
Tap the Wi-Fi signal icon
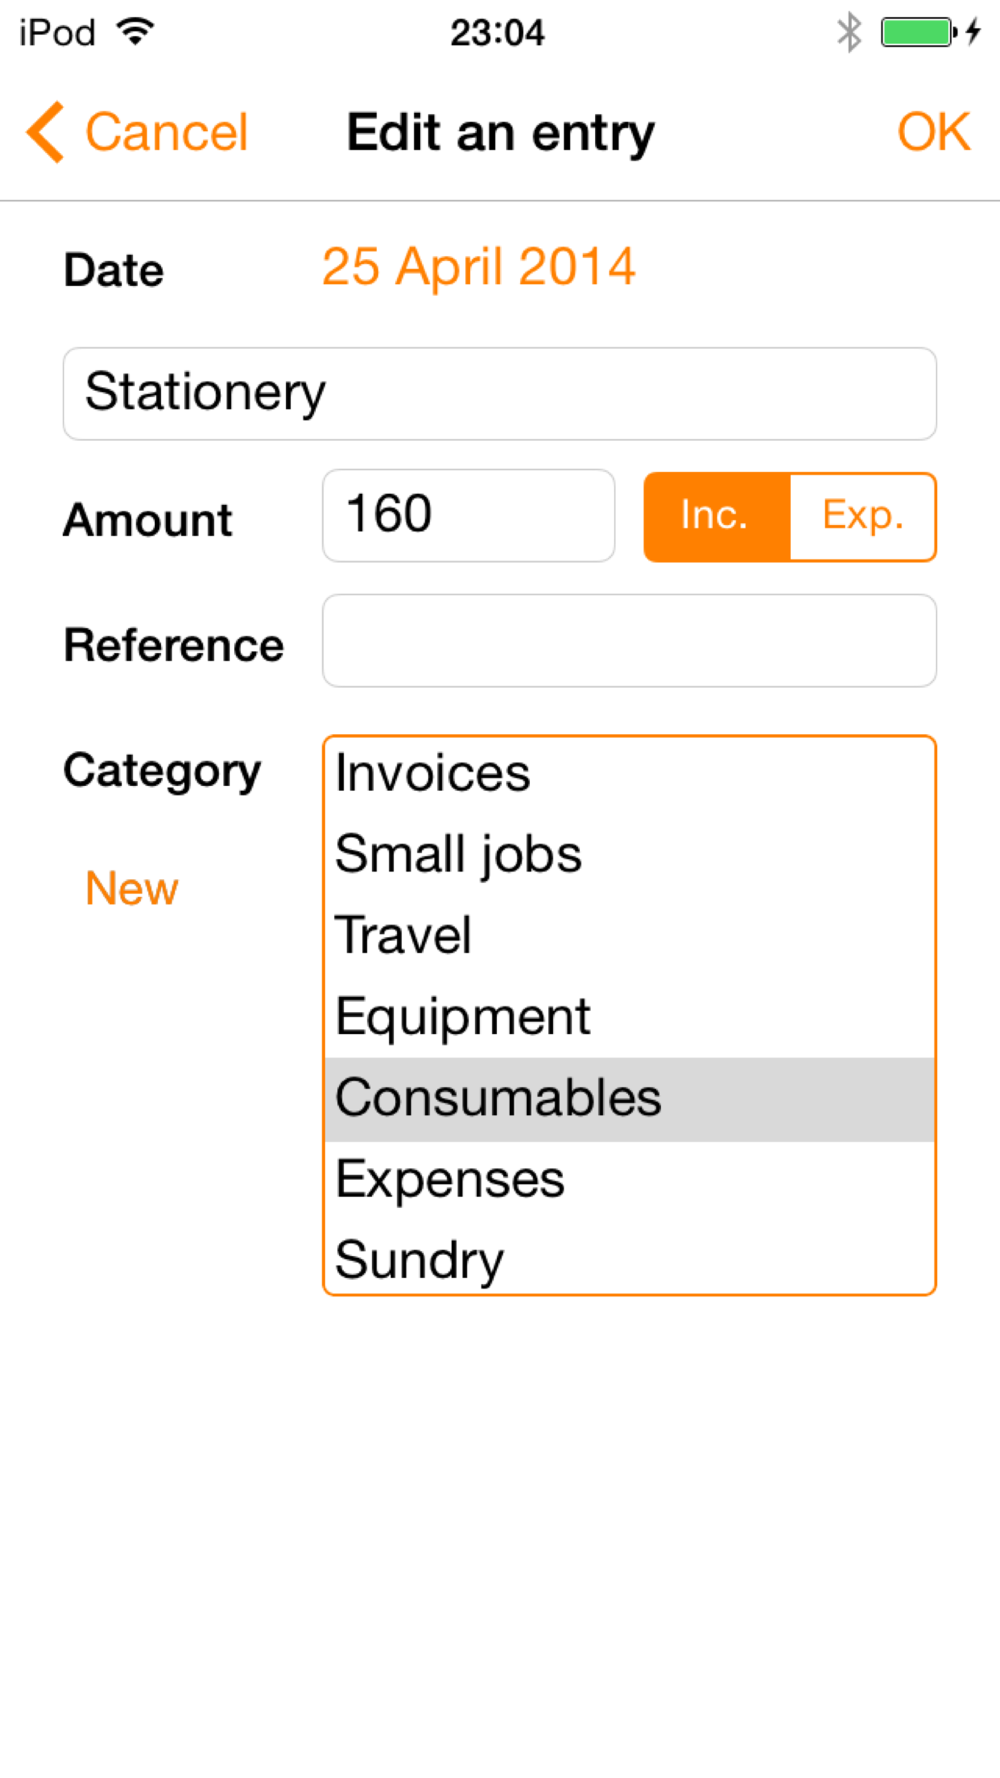[x=135, y=31]
